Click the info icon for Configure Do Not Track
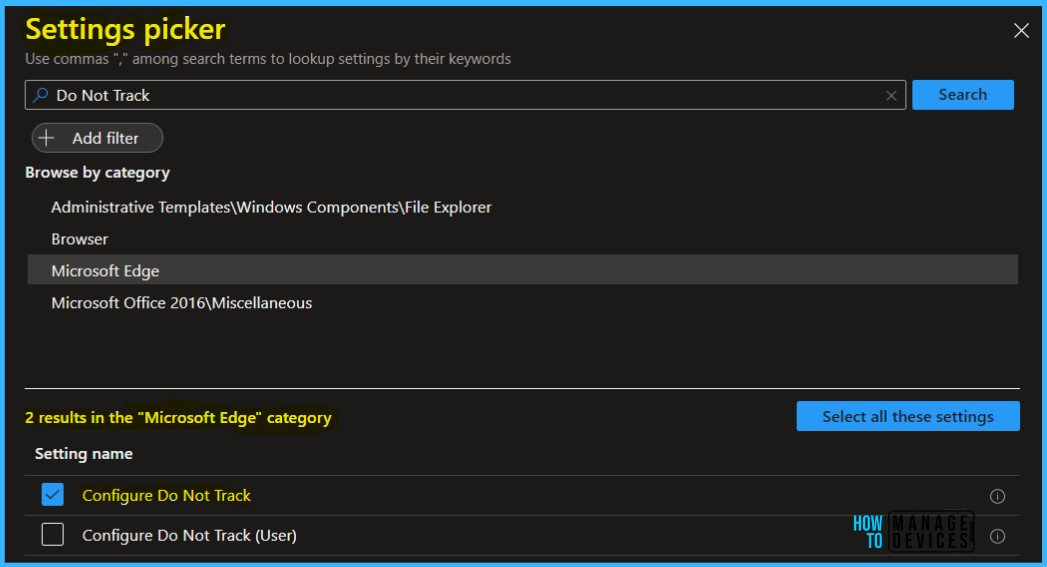Viewport: 1047px width, 567px height. point(997,496)
